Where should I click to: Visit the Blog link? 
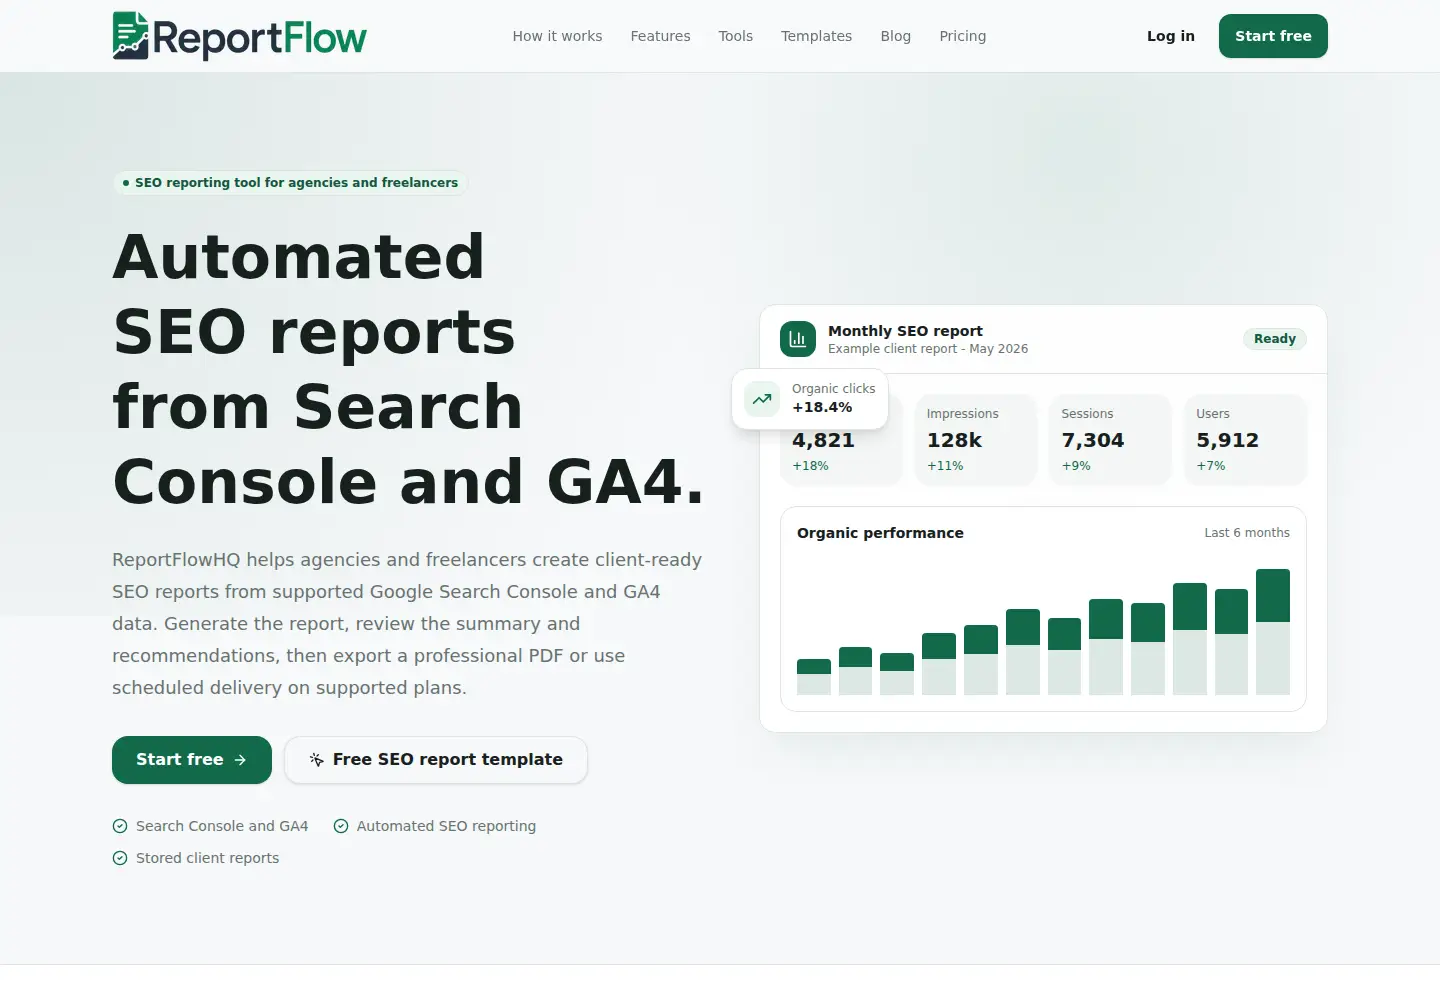tap(895, 36)
